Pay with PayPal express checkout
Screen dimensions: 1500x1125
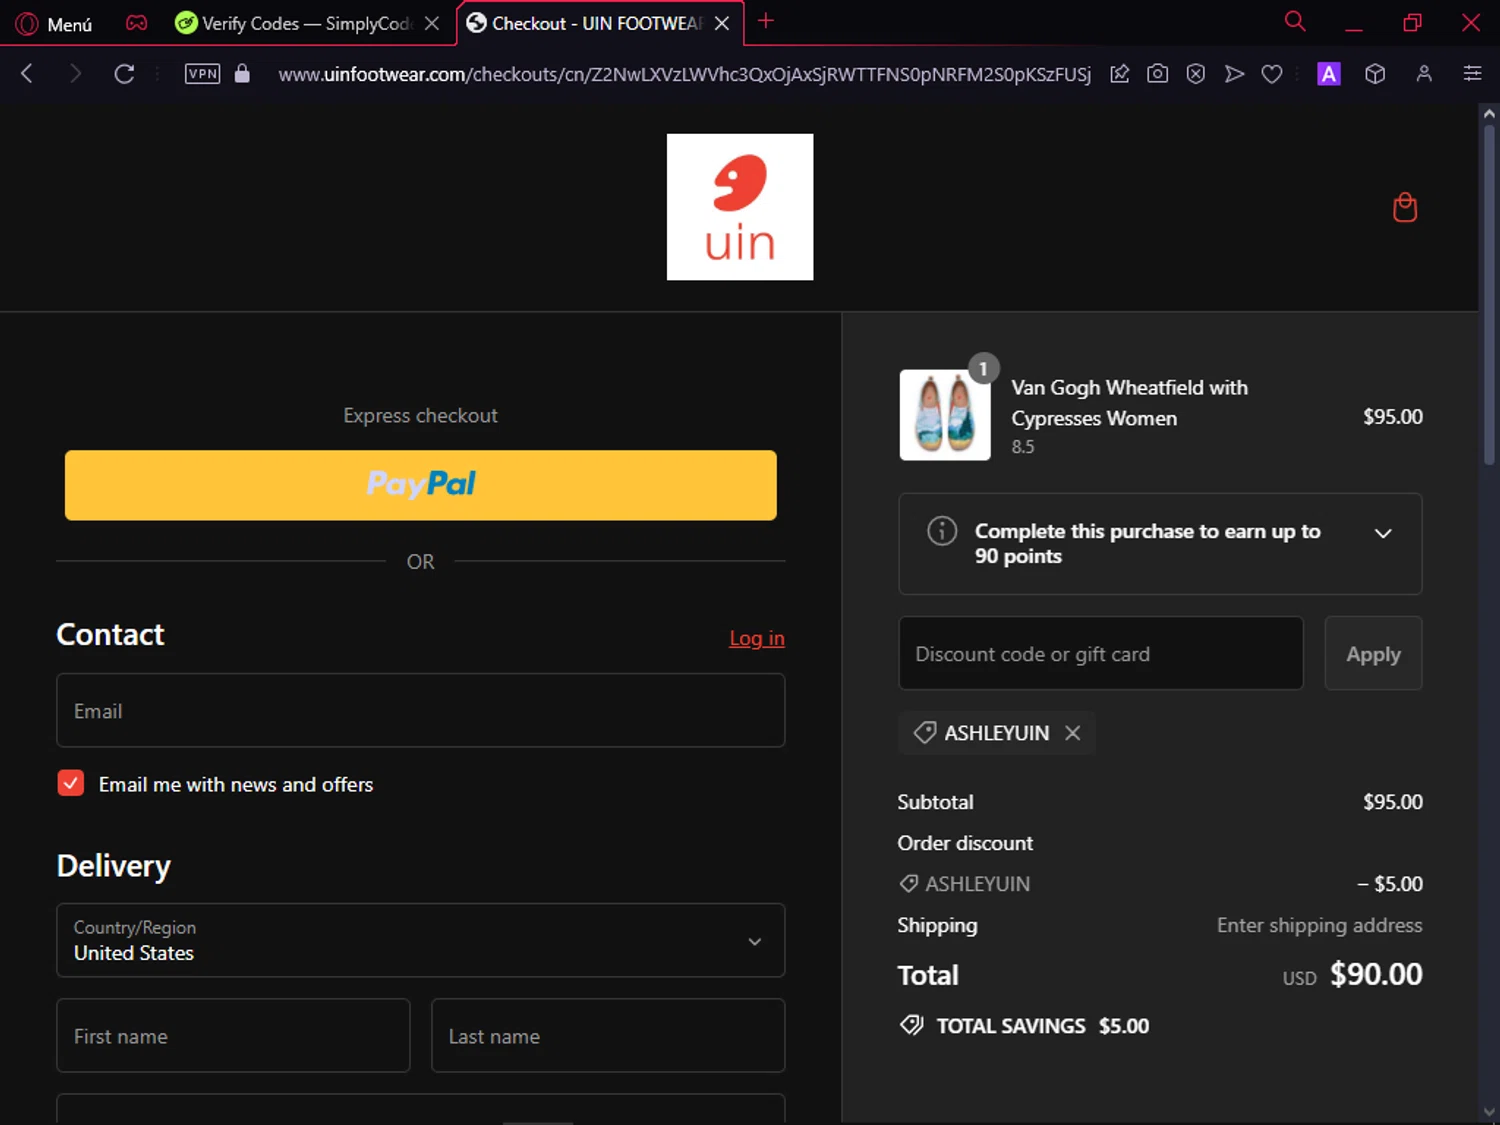(421, 485)
